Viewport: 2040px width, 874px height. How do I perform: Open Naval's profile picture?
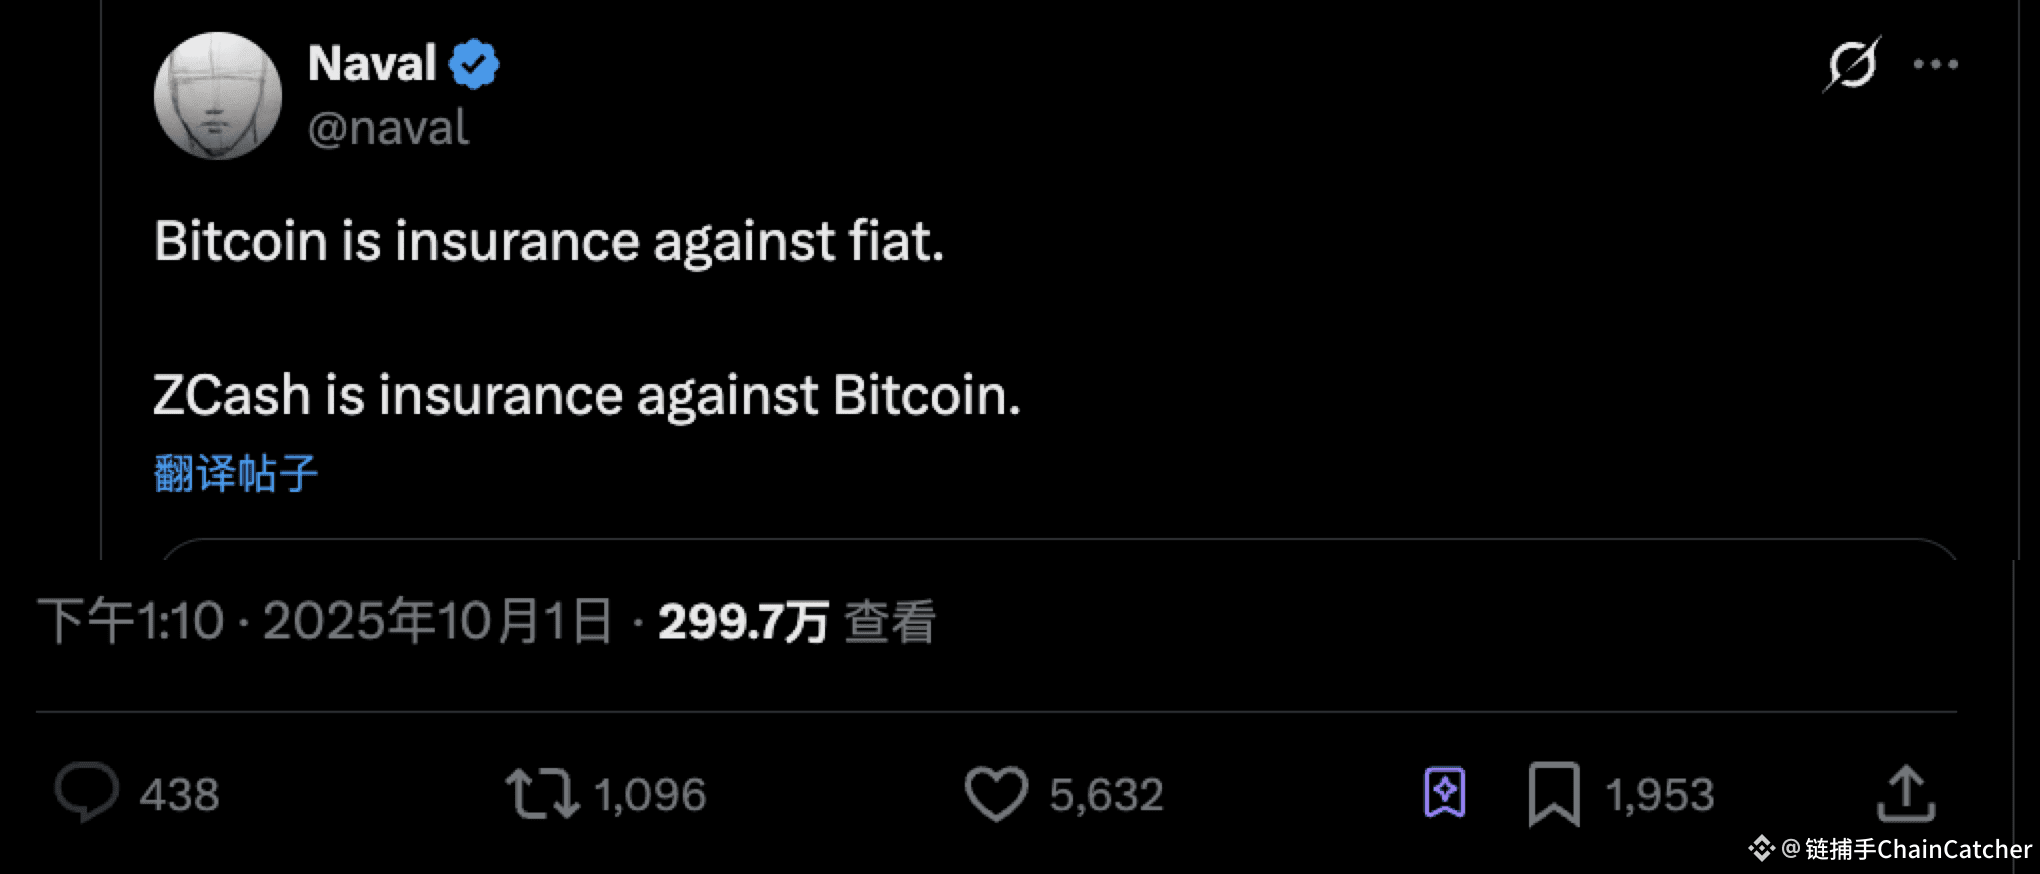point(218,96)
